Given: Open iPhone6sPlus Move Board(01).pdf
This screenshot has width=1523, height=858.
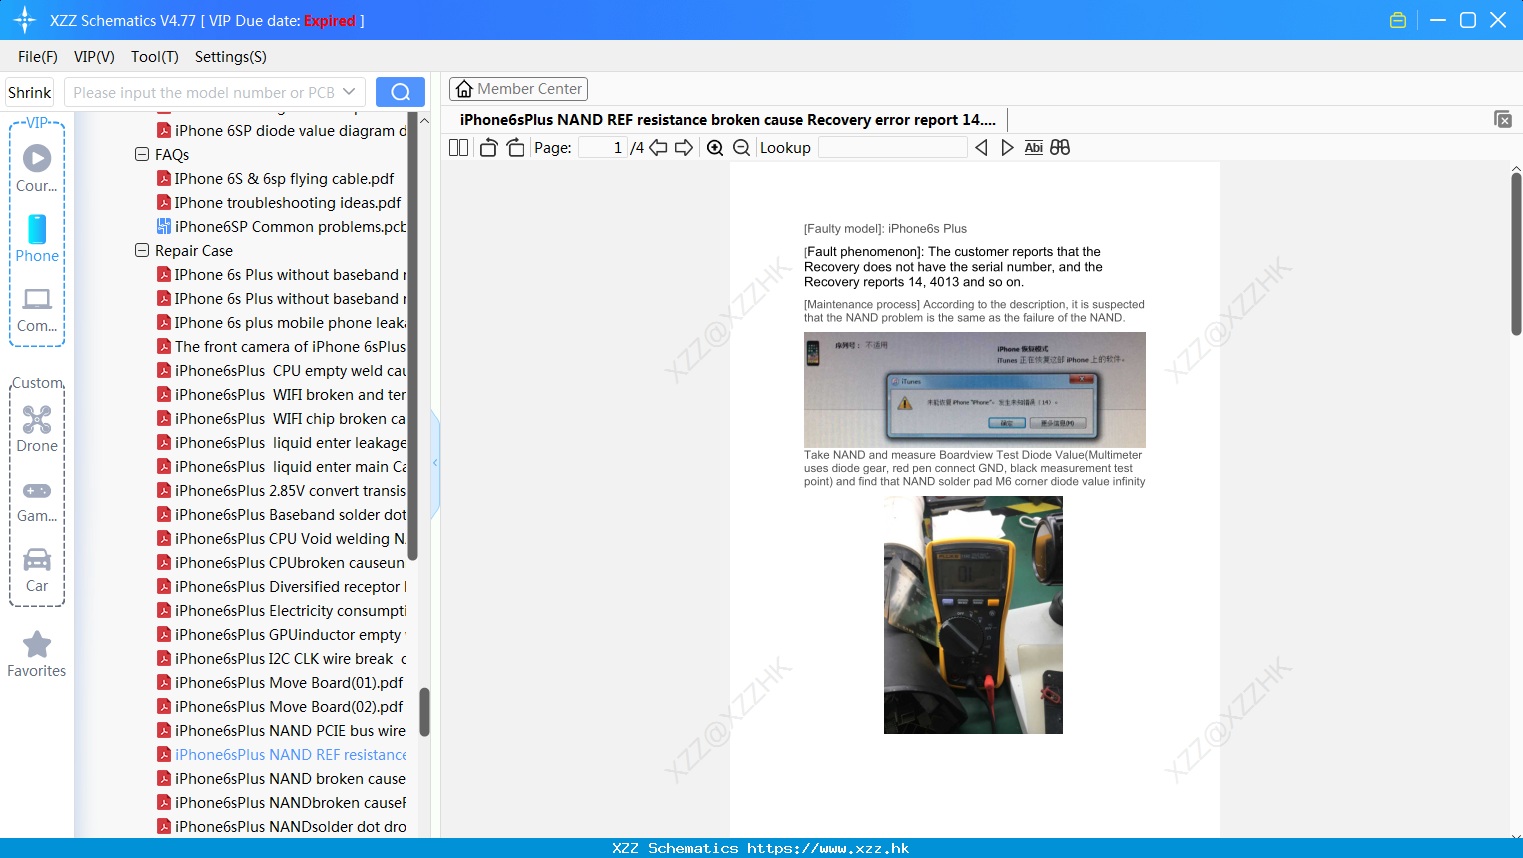Looking at the screenshot, I should tap(281, 683).
